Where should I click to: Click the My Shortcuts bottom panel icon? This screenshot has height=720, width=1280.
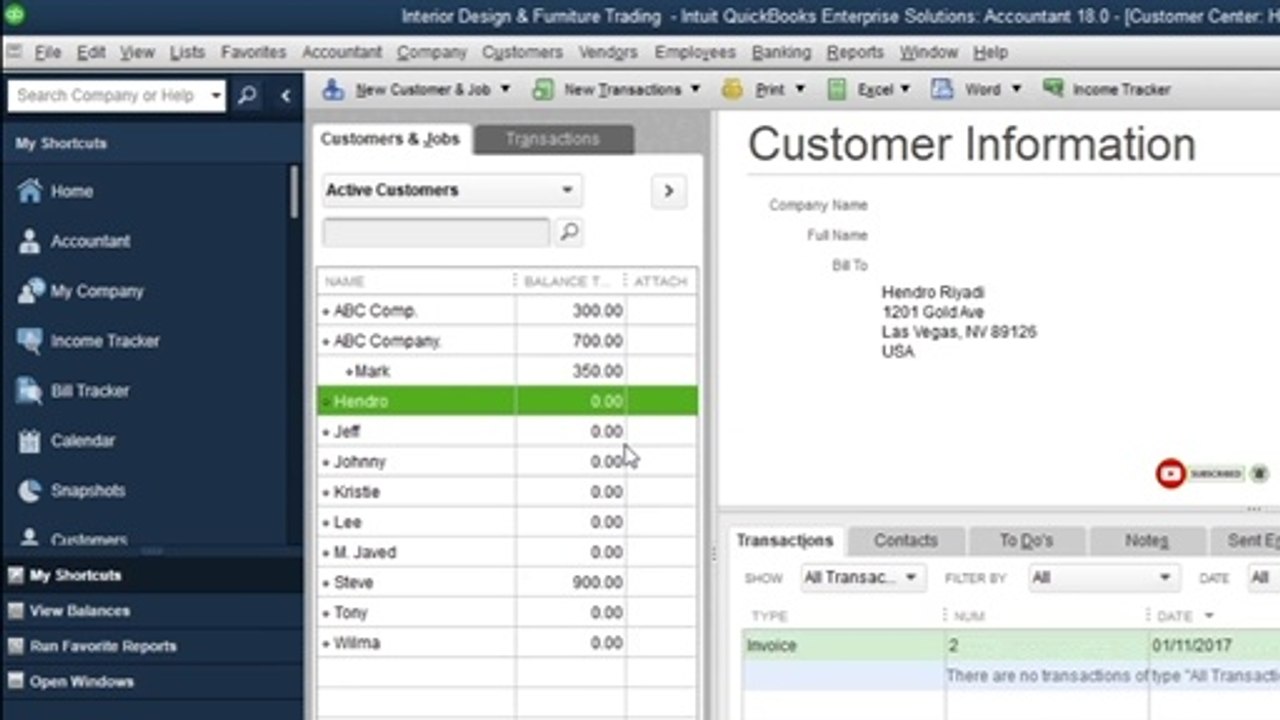tap(15, 576)
